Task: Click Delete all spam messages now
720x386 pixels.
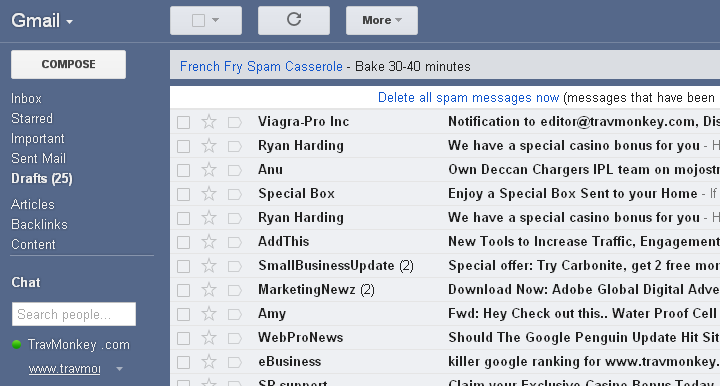Action: 468,98
